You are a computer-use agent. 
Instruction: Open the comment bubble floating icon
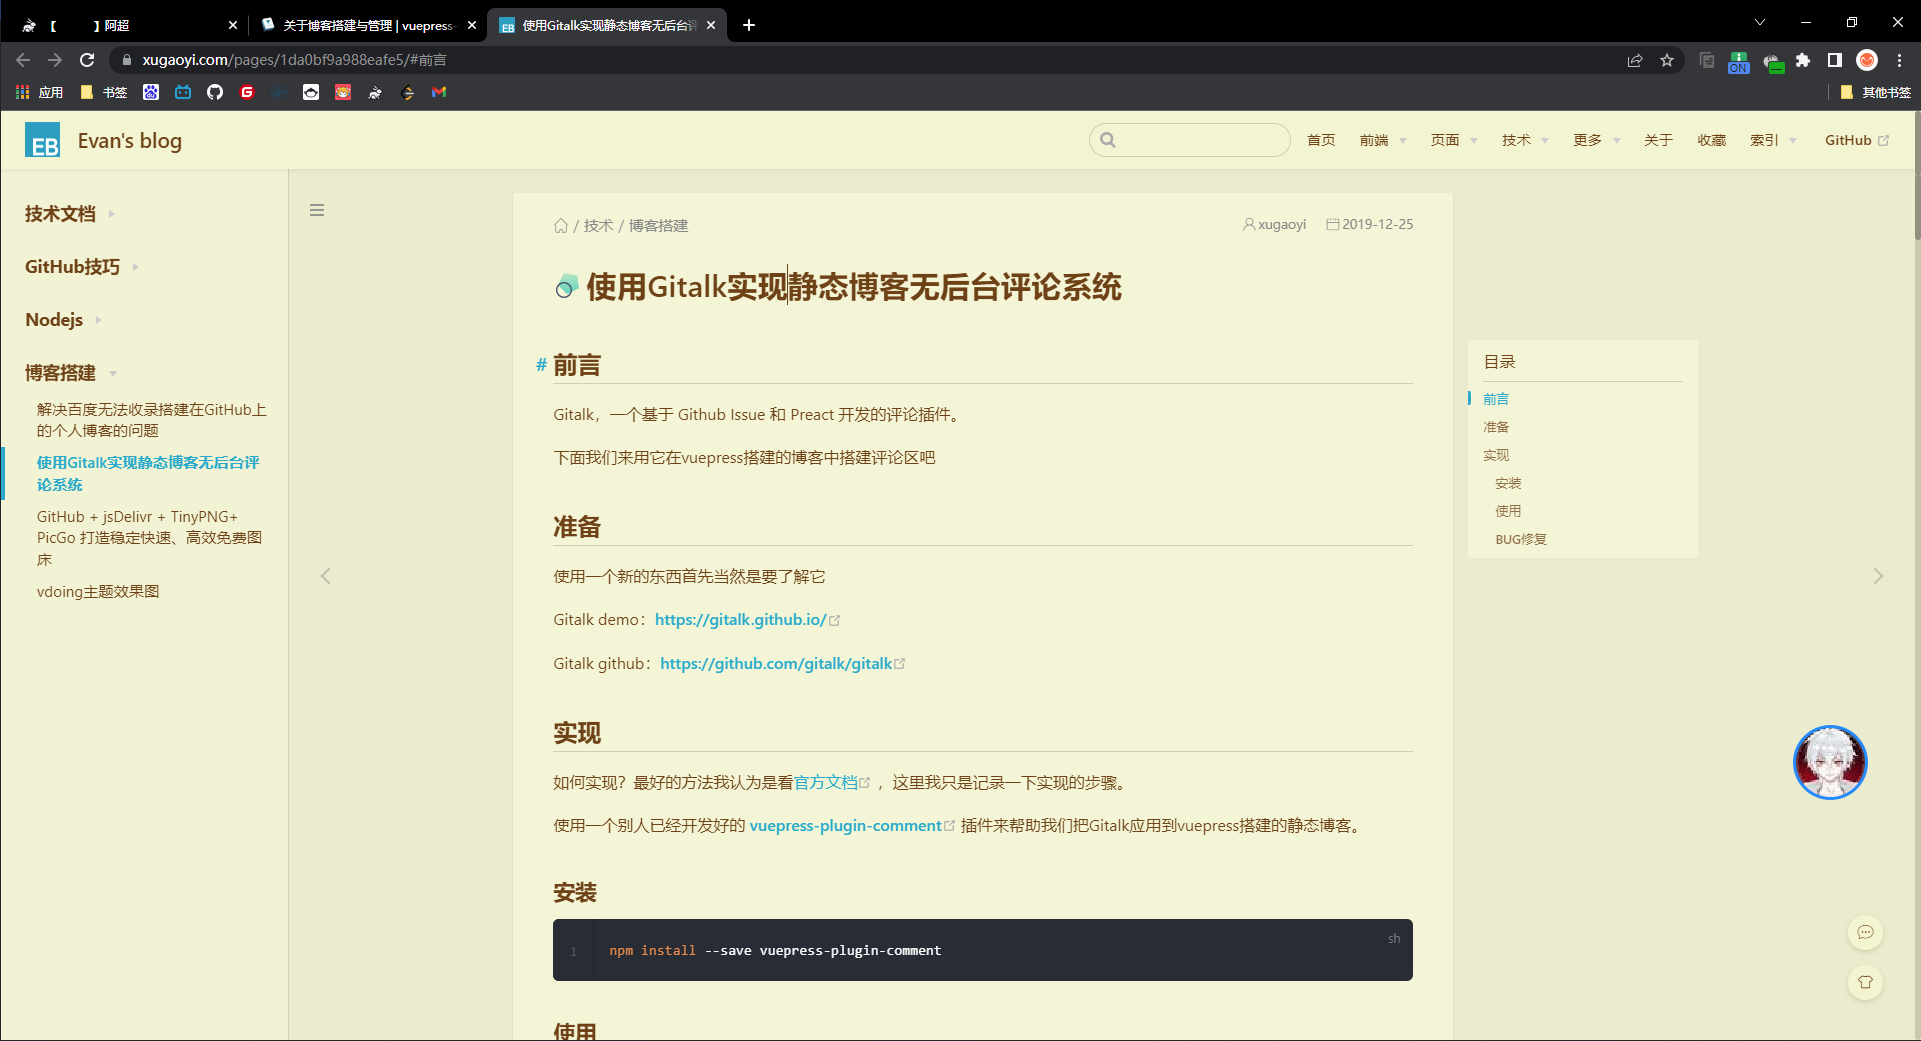click(1865, 932)
